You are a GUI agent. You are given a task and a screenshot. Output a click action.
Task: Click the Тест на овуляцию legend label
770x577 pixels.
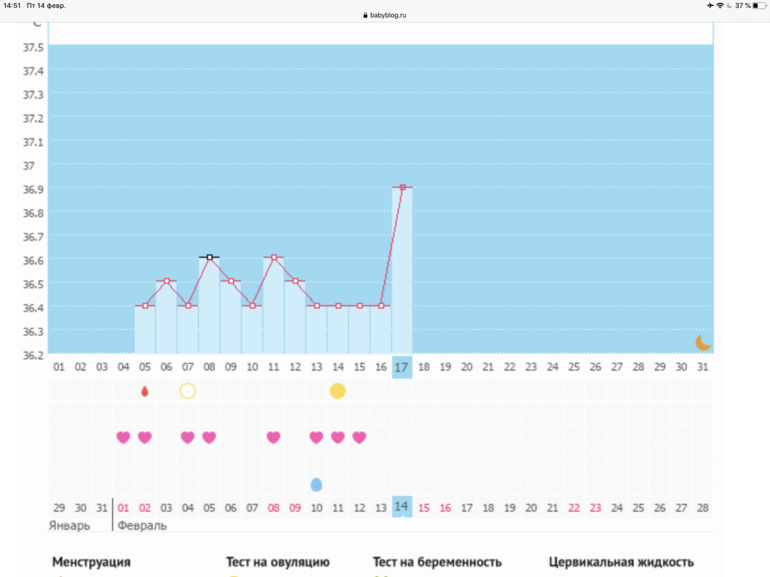(278, 562)
